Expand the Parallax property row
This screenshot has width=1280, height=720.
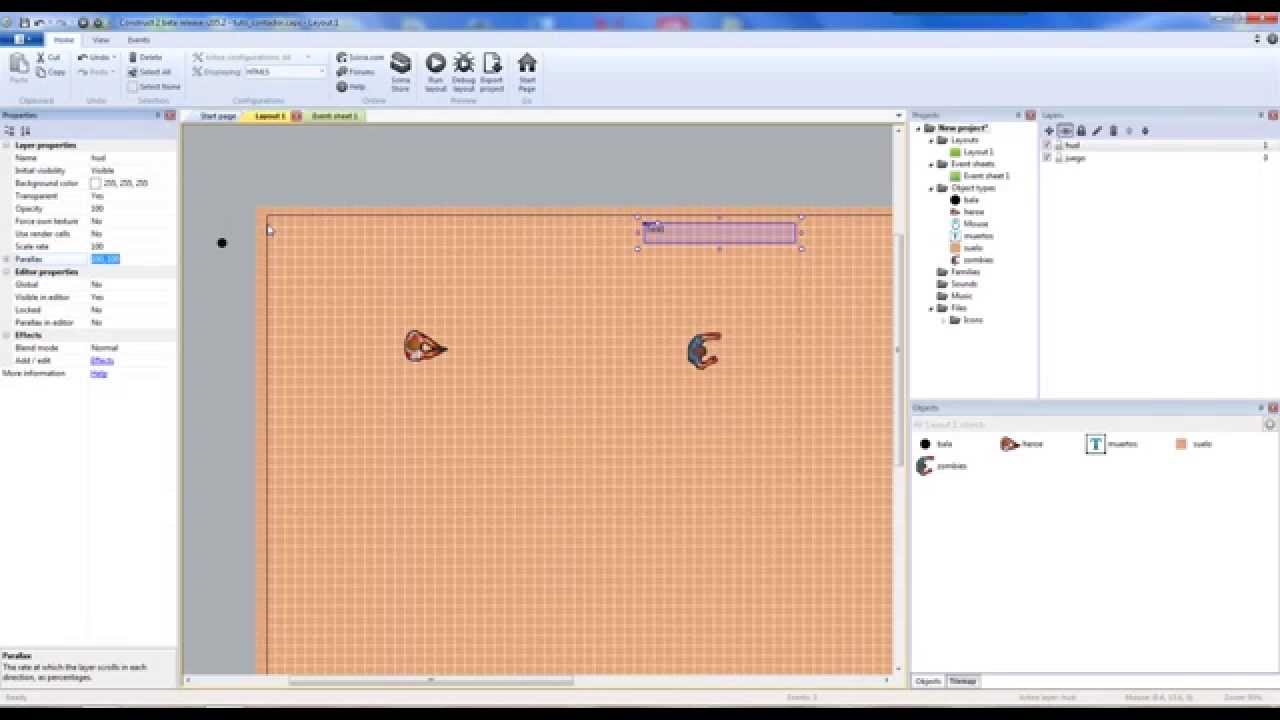[x=7, y=259]
